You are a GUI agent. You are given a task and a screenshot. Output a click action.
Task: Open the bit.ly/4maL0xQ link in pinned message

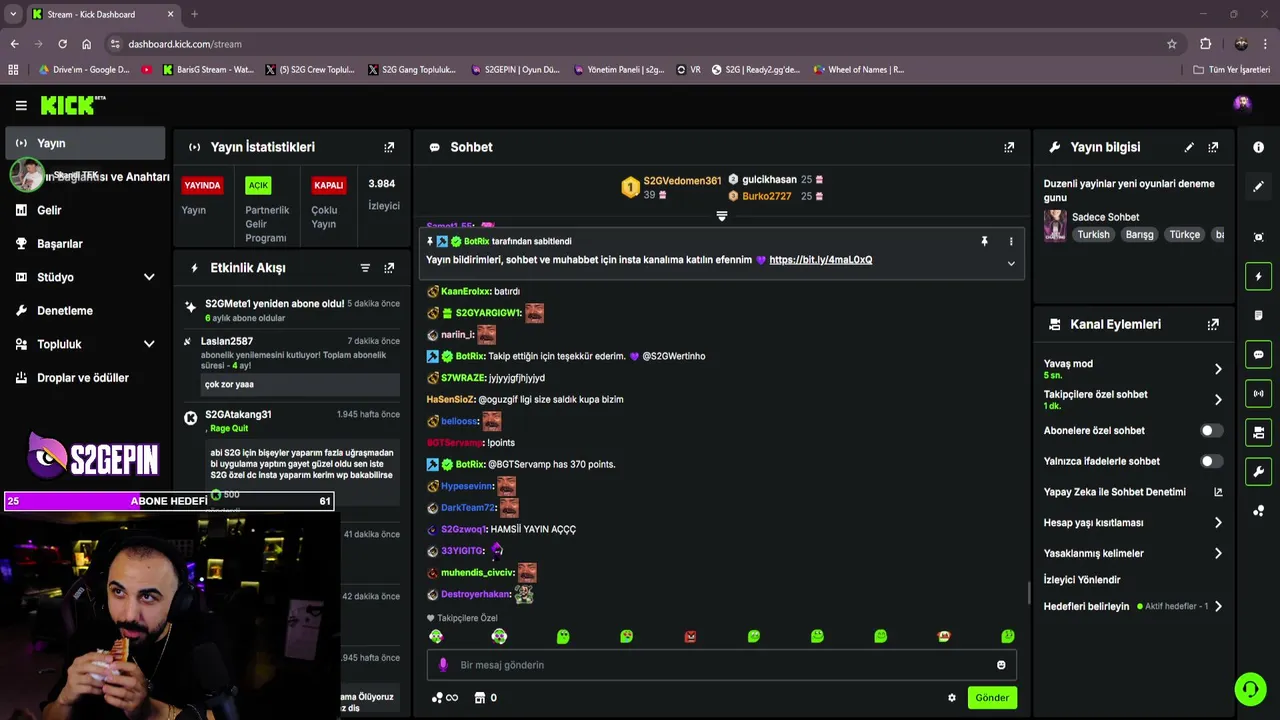click(x=821, y=260)
